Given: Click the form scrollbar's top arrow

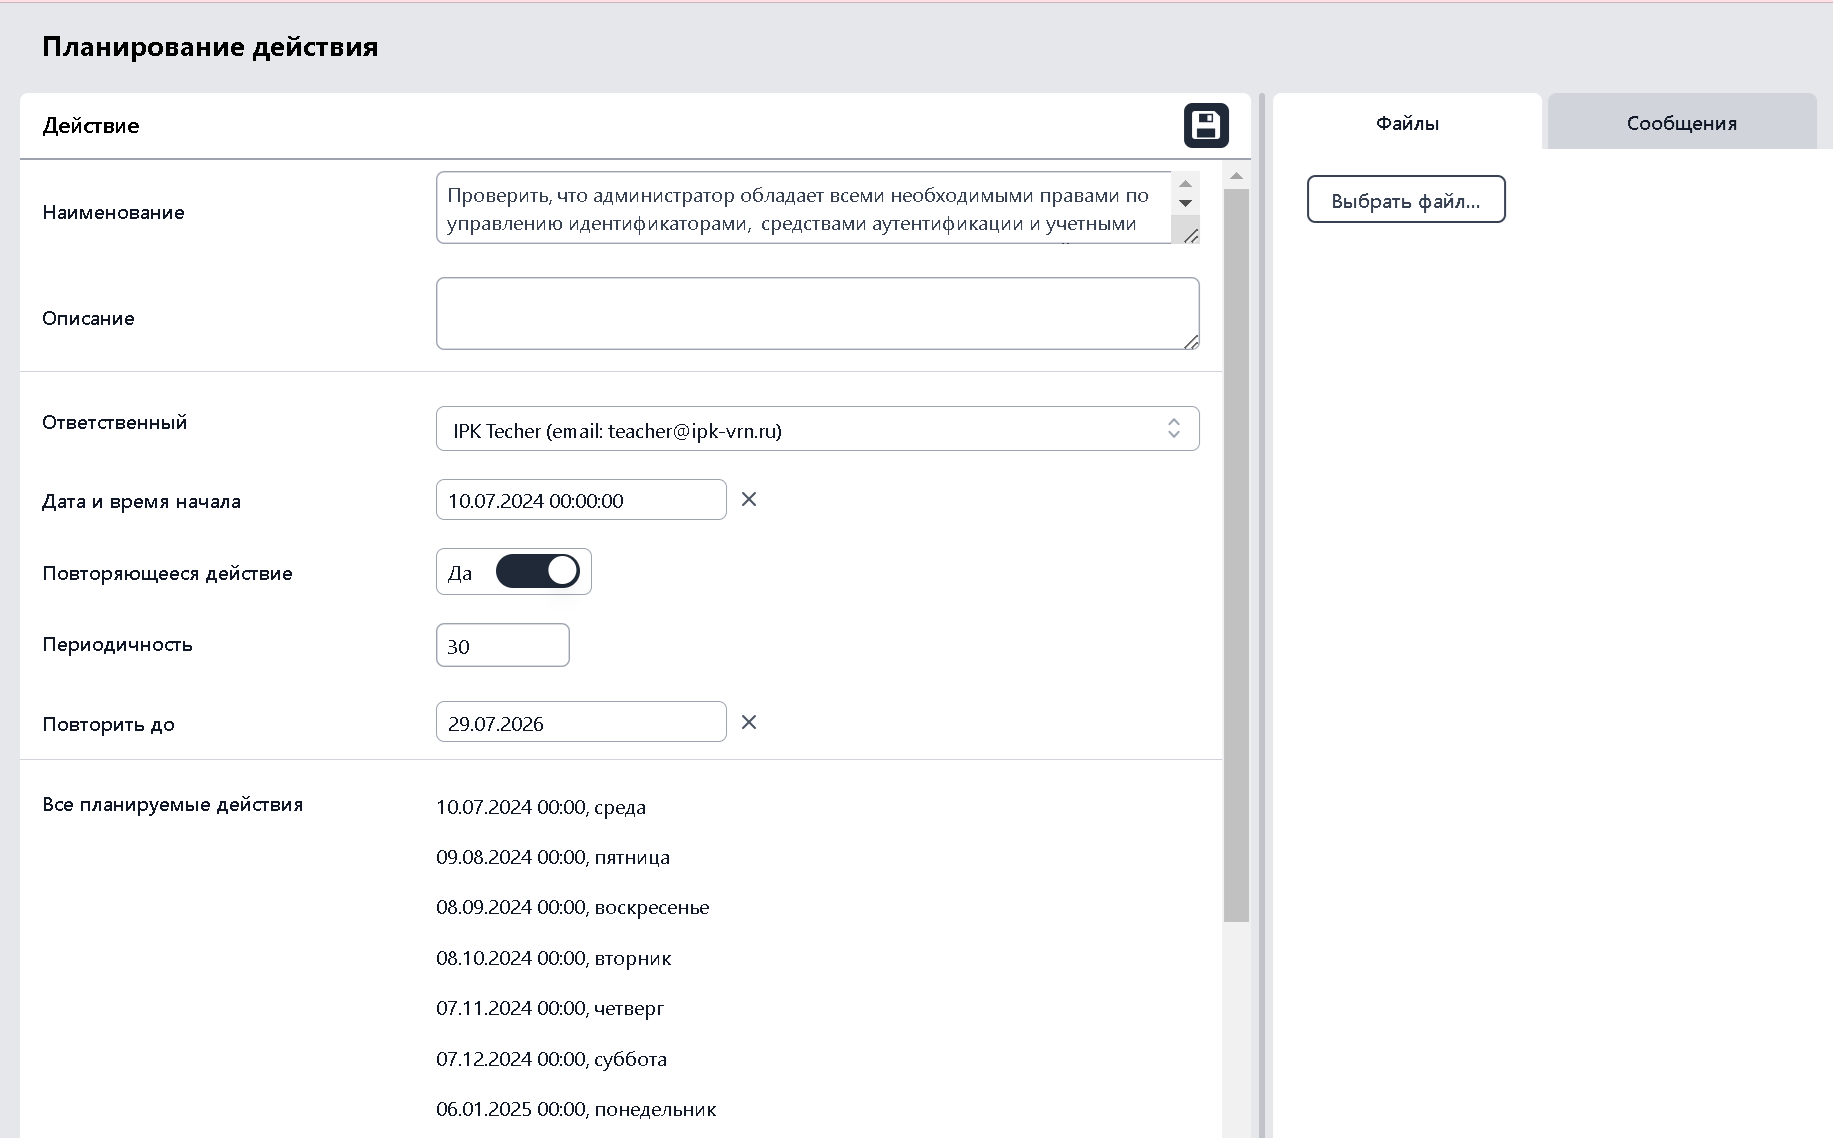Looking at the screenshot, I should 1236,176.
